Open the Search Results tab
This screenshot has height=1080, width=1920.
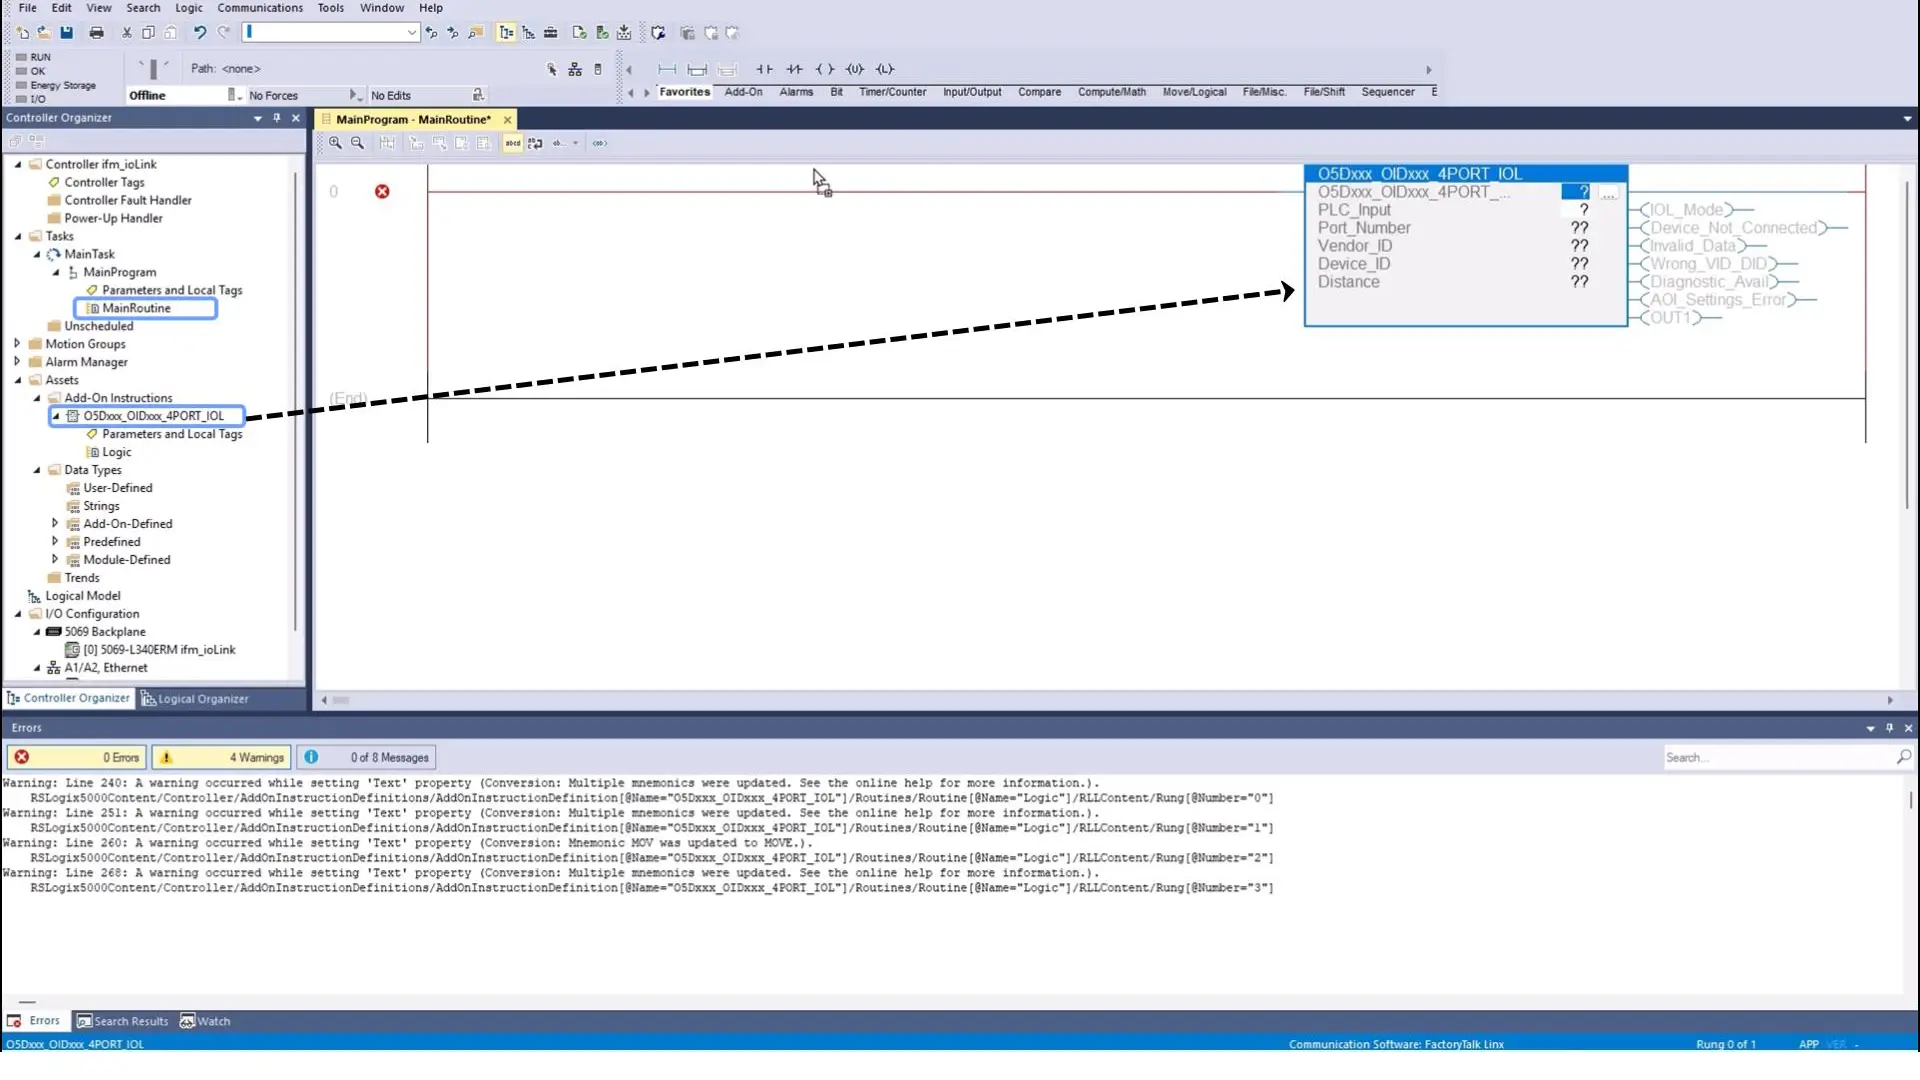pos(123,1021)
